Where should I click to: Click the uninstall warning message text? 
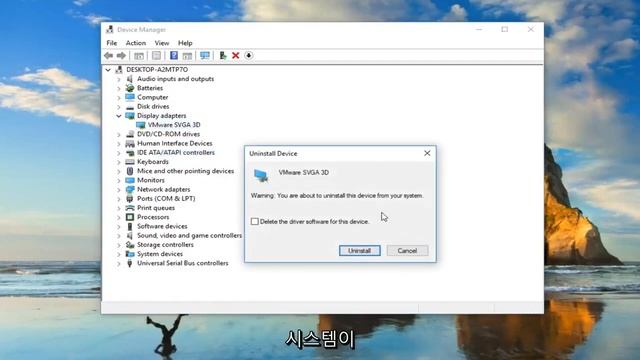pos(338,196)
